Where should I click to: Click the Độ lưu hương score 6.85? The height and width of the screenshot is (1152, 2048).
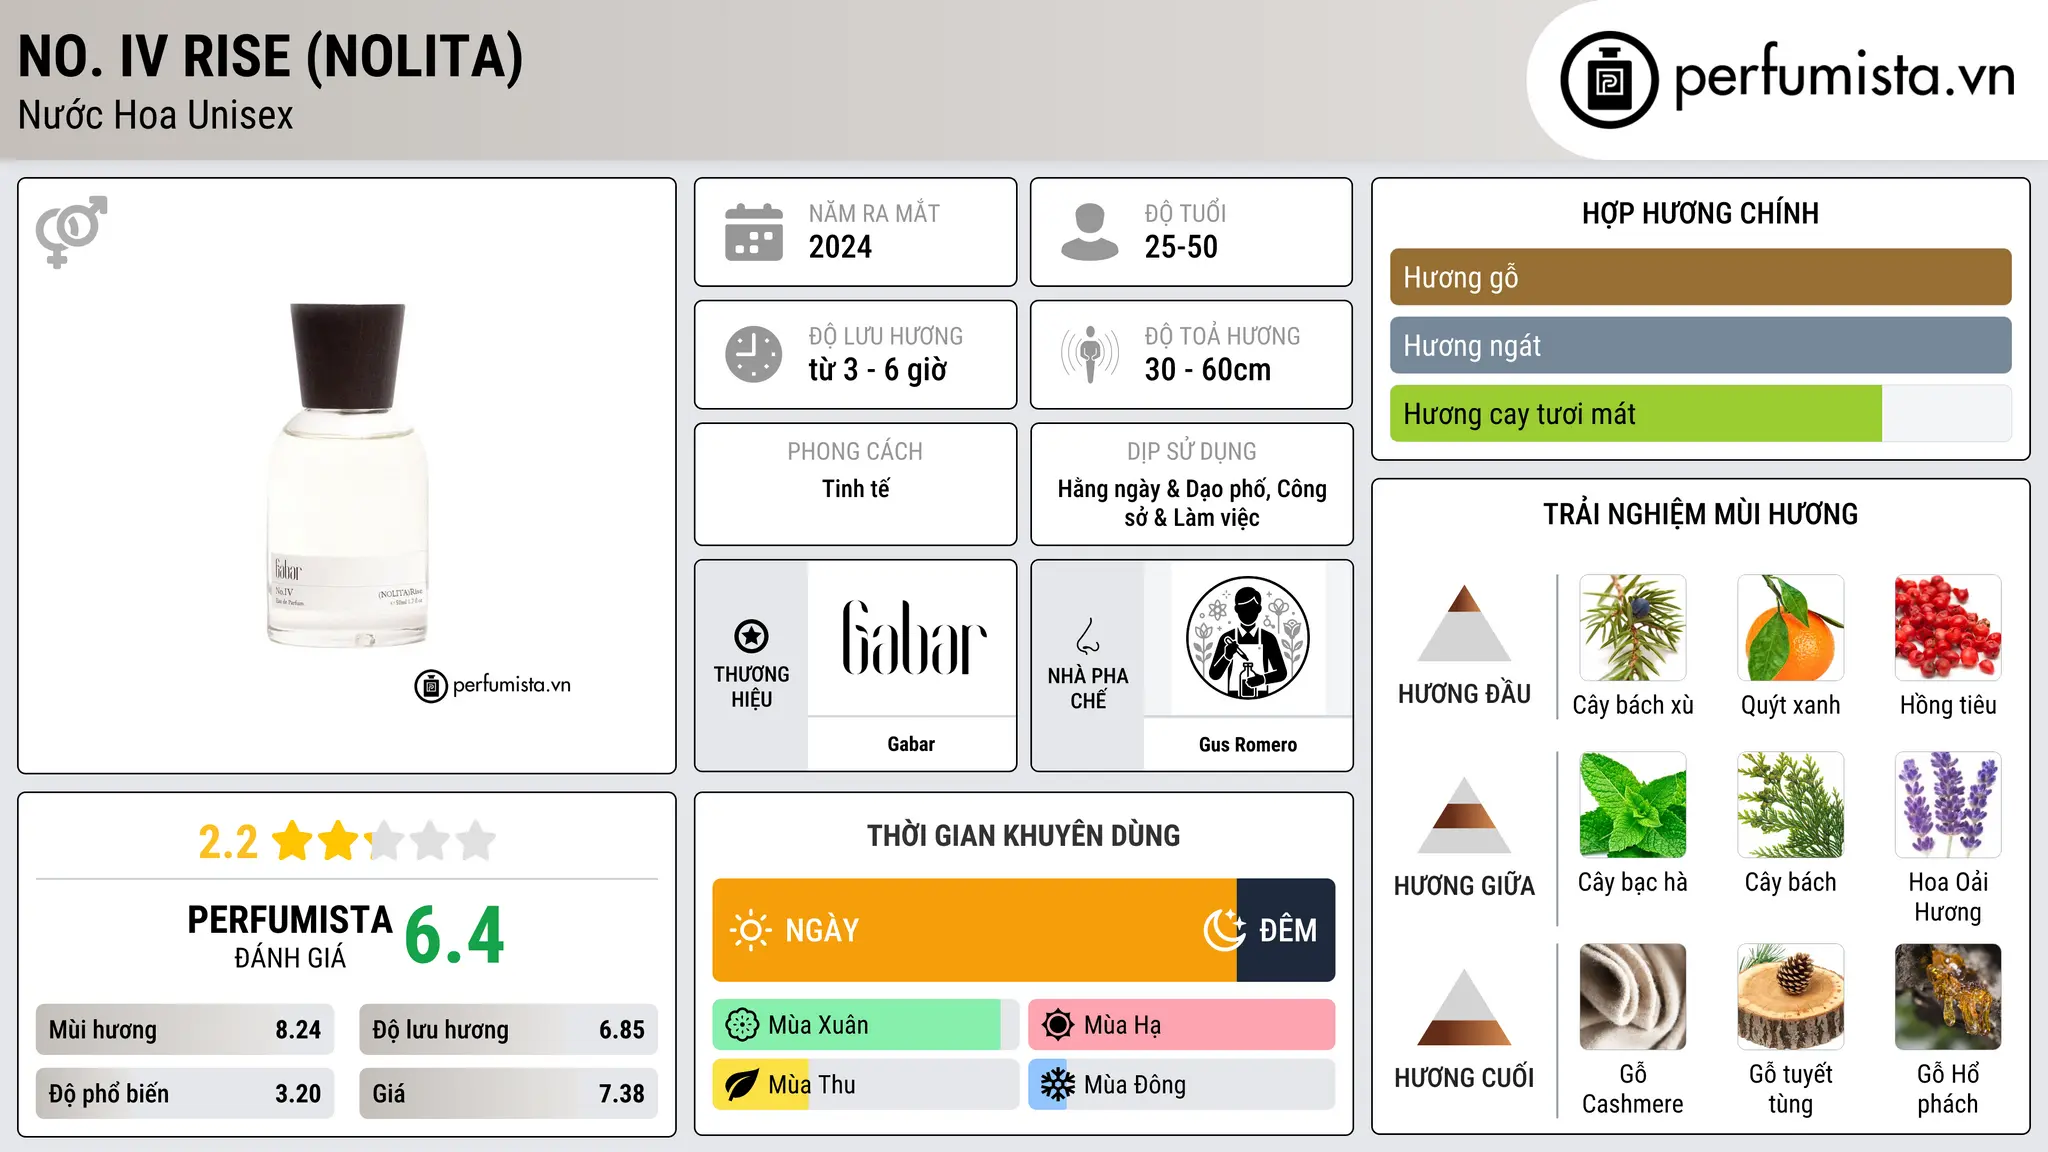(x=622, y=1030)
